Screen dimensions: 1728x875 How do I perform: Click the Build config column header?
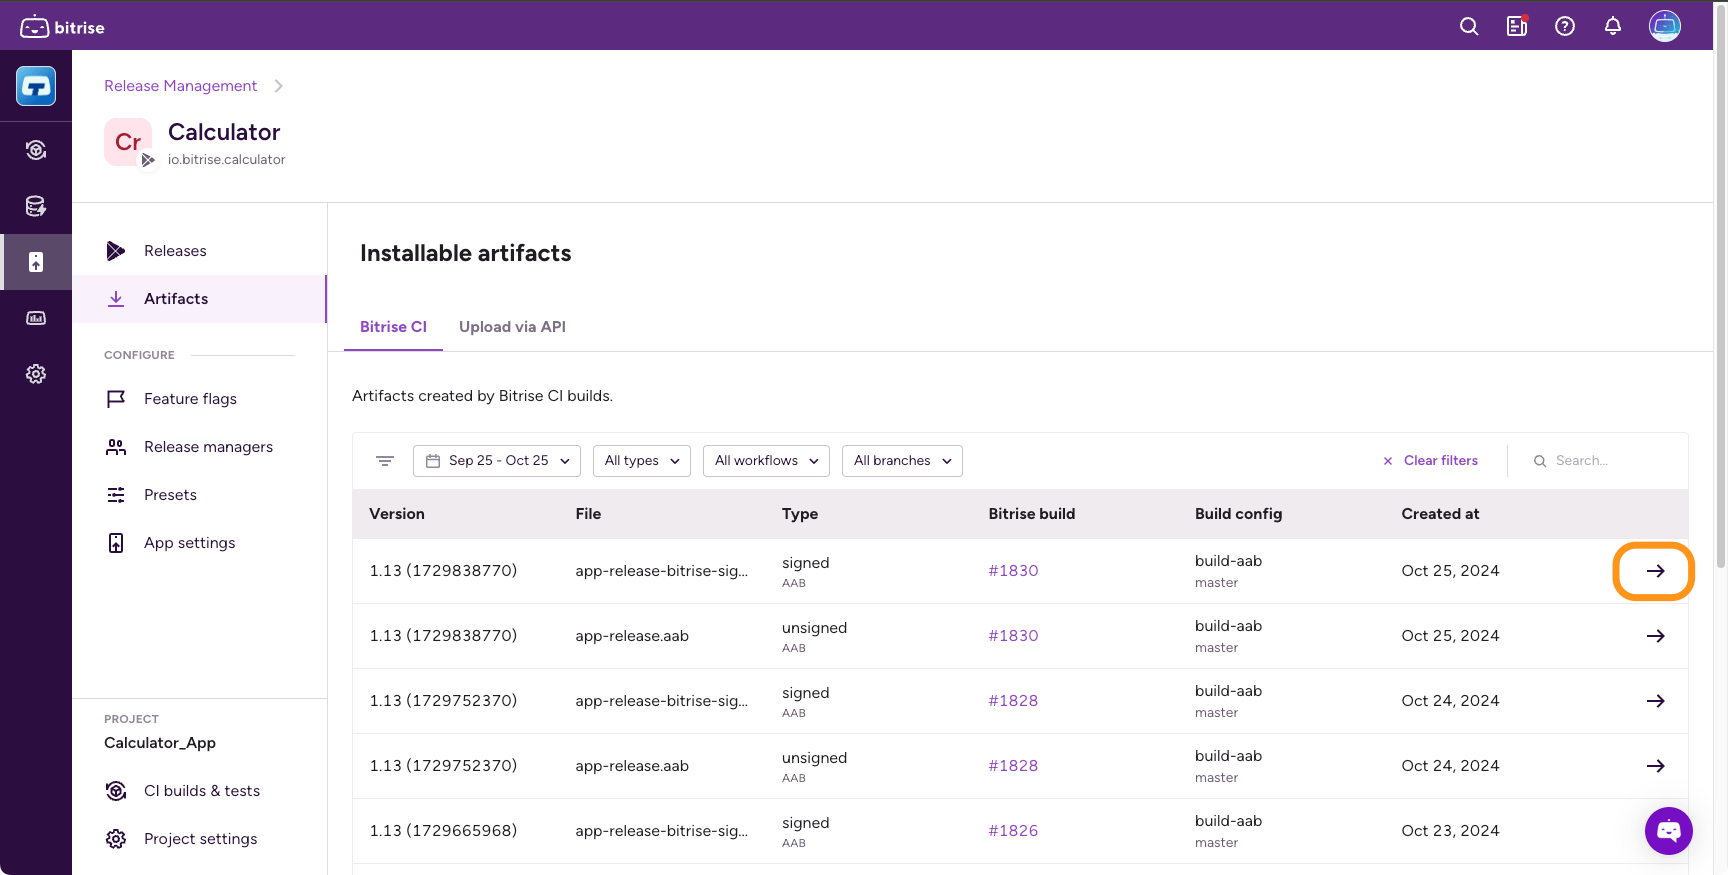tap(1238, 514)
